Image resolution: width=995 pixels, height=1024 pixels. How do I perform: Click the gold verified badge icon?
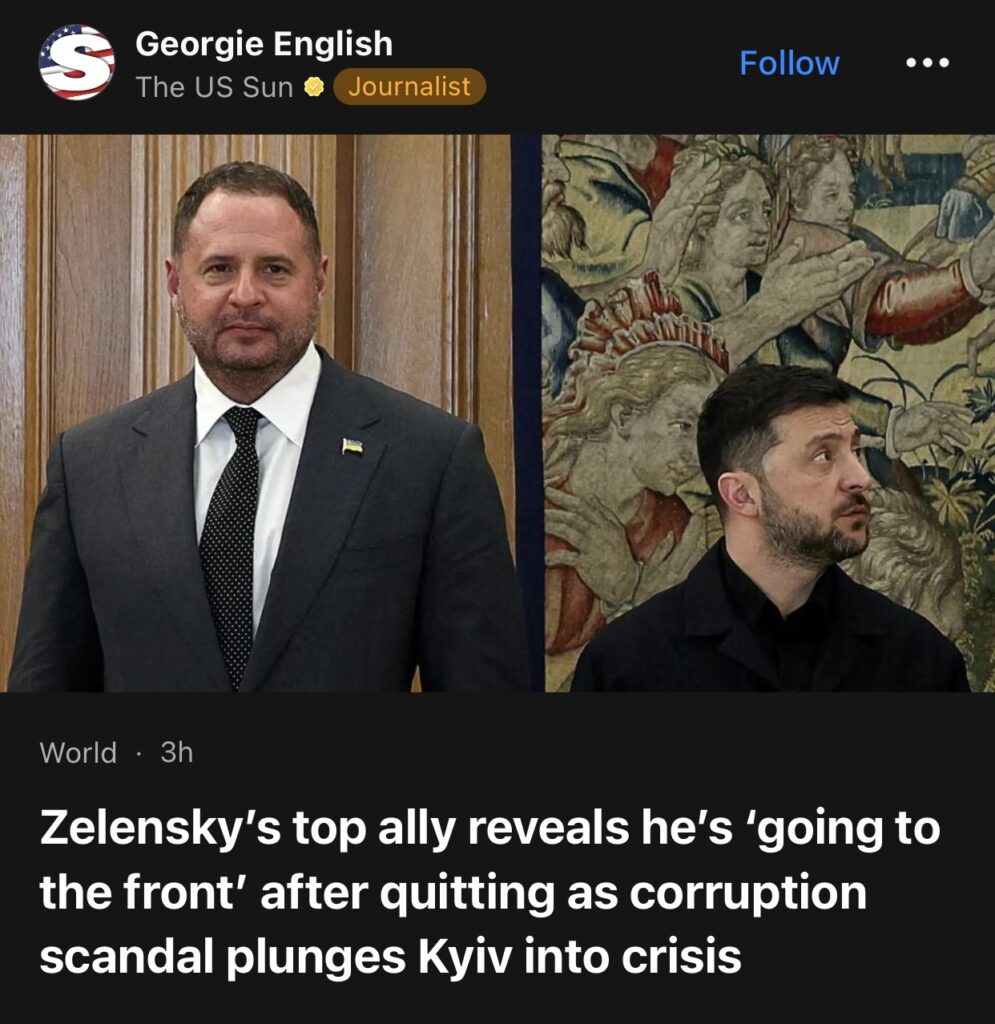coord(315,87)
